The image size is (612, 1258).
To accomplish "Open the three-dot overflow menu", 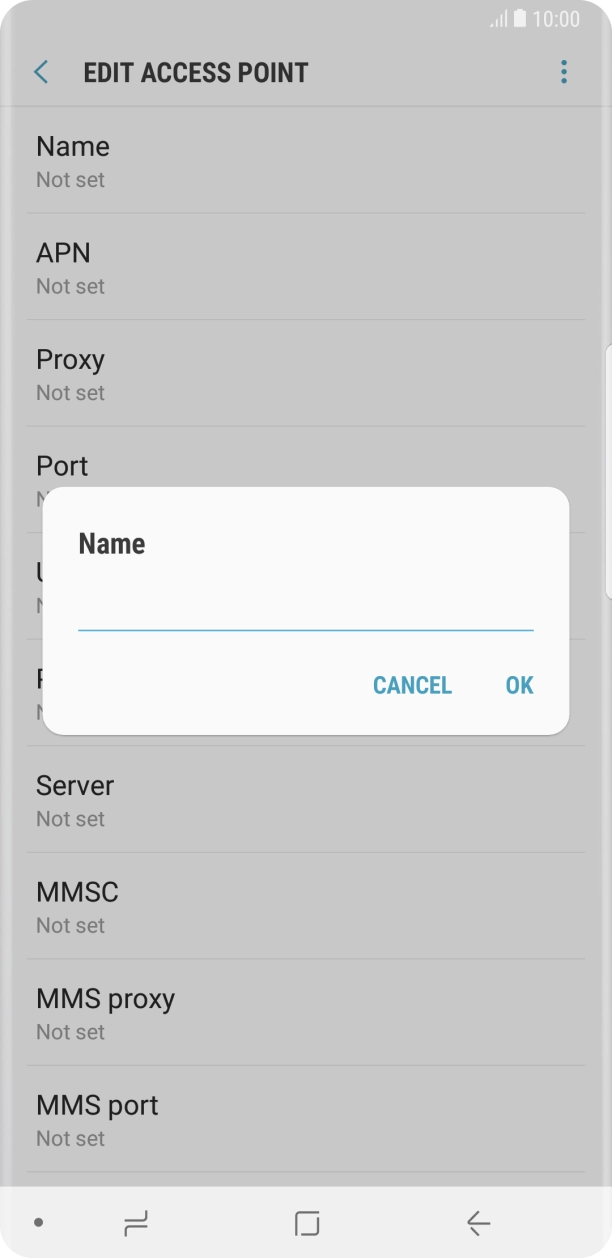I will [564, 72].
